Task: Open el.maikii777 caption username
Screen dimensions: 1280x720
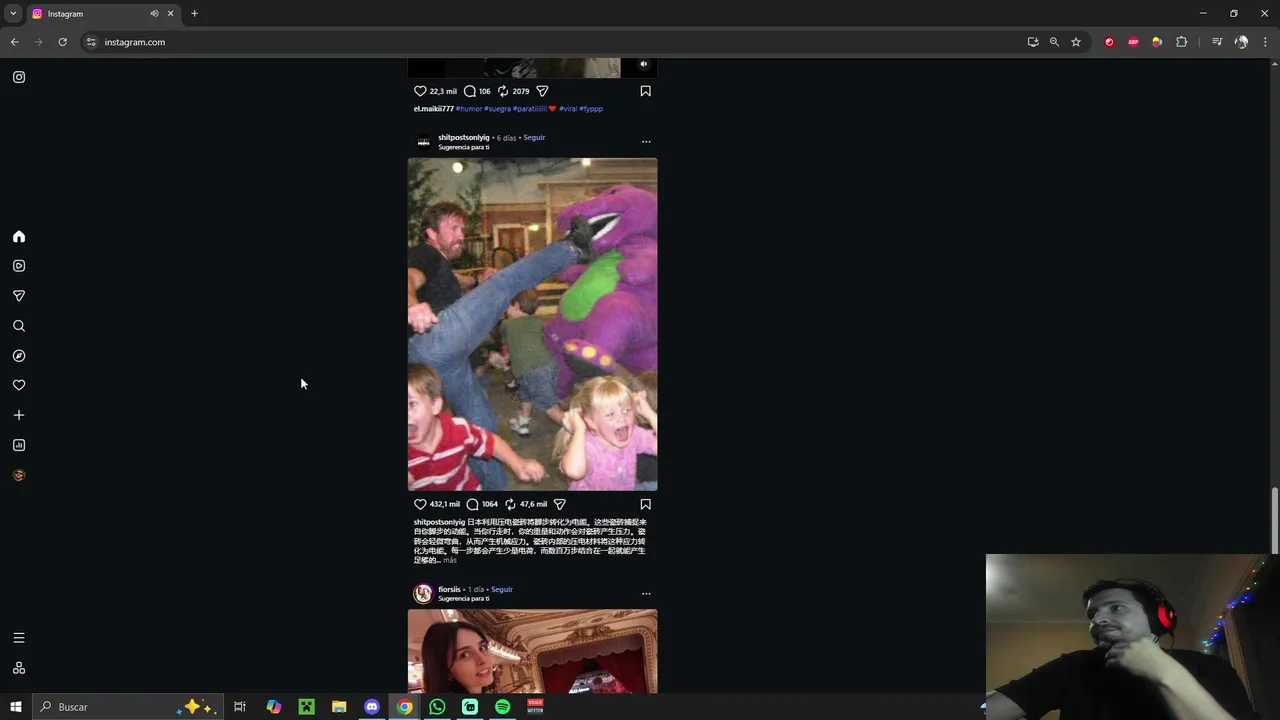Action: tap(434, 108)
